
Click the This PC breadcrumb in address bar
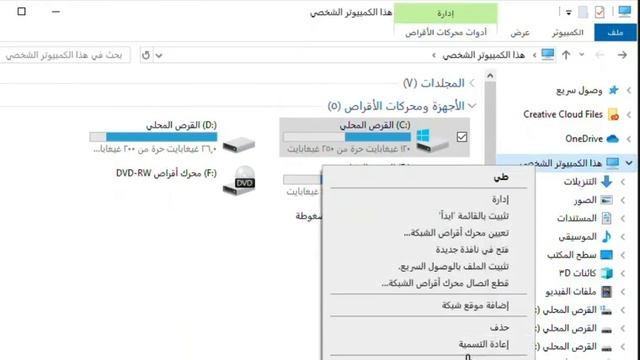[484, 55]
